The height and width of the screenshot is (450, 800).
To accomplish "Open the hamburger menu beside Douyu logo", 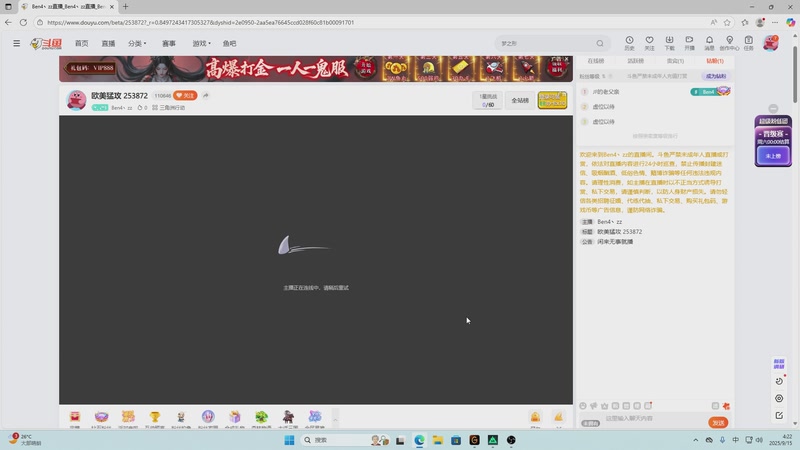I will click(16, 43).
